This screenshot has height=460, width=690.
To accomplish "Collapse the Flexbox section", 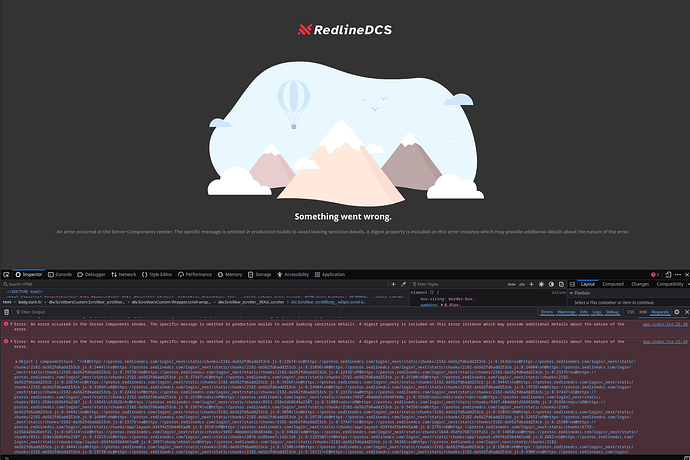I will [572, 293].
